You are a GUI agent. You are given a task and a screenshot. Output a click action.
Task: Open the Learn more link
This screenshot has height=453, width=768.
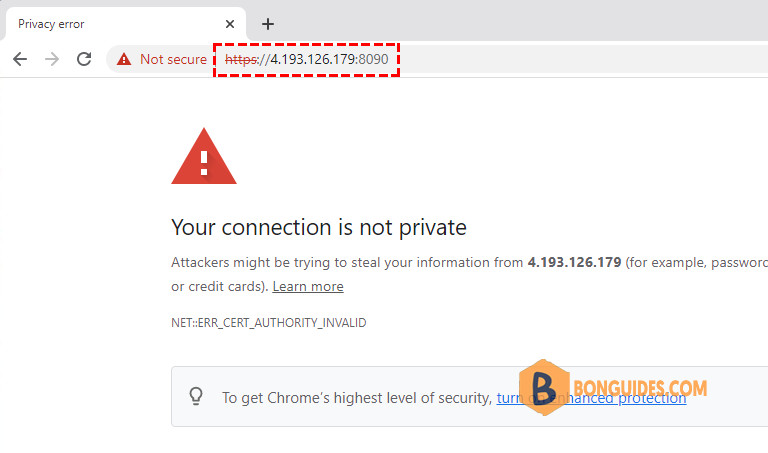[308, 286]
